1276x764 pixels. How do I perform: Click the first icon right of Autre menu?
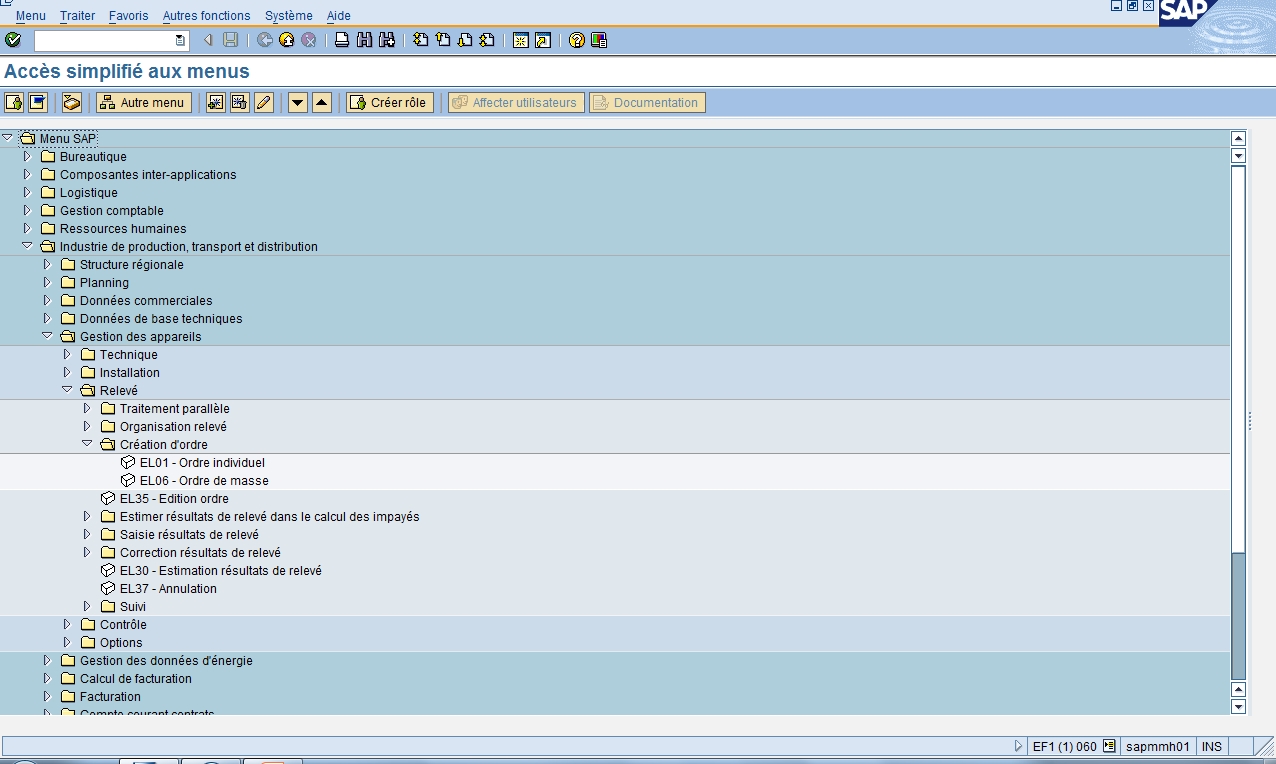click(215, 102)
